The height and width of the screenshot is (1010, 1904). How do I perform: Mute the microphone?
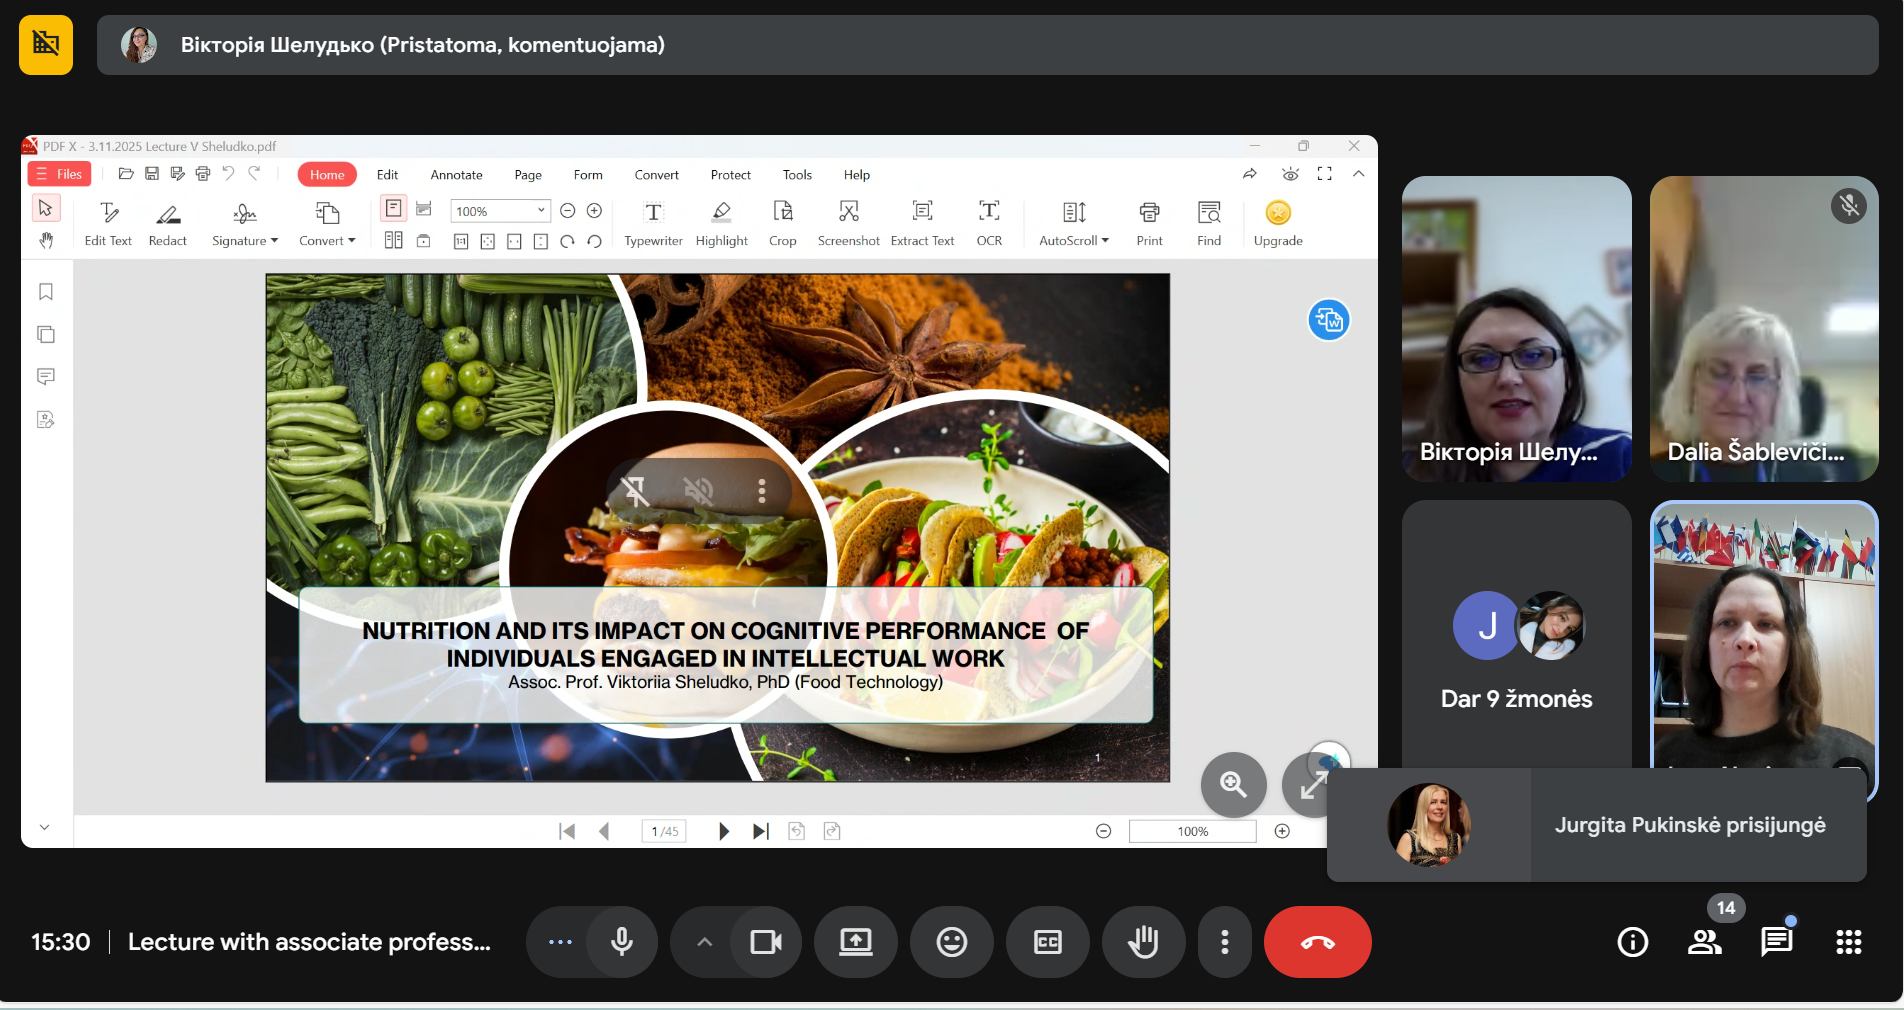(621, 942)
